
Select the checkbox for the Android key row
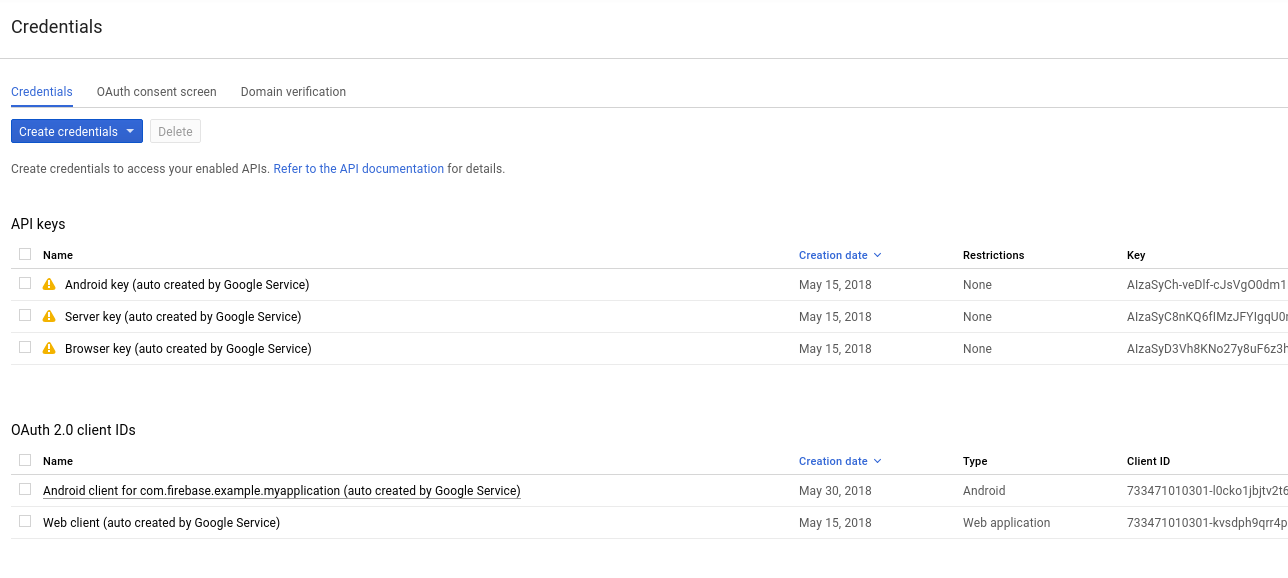[x=24, y=284]
